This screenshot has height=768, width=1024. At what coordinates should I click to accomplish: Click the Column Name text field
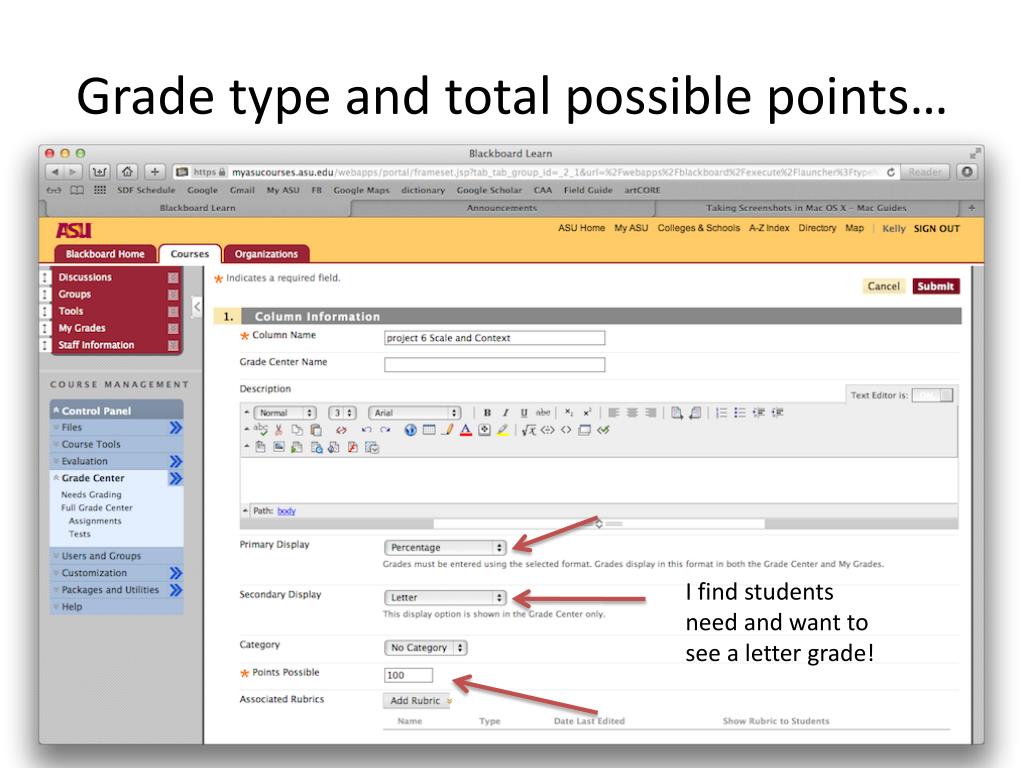click(494, 338)
